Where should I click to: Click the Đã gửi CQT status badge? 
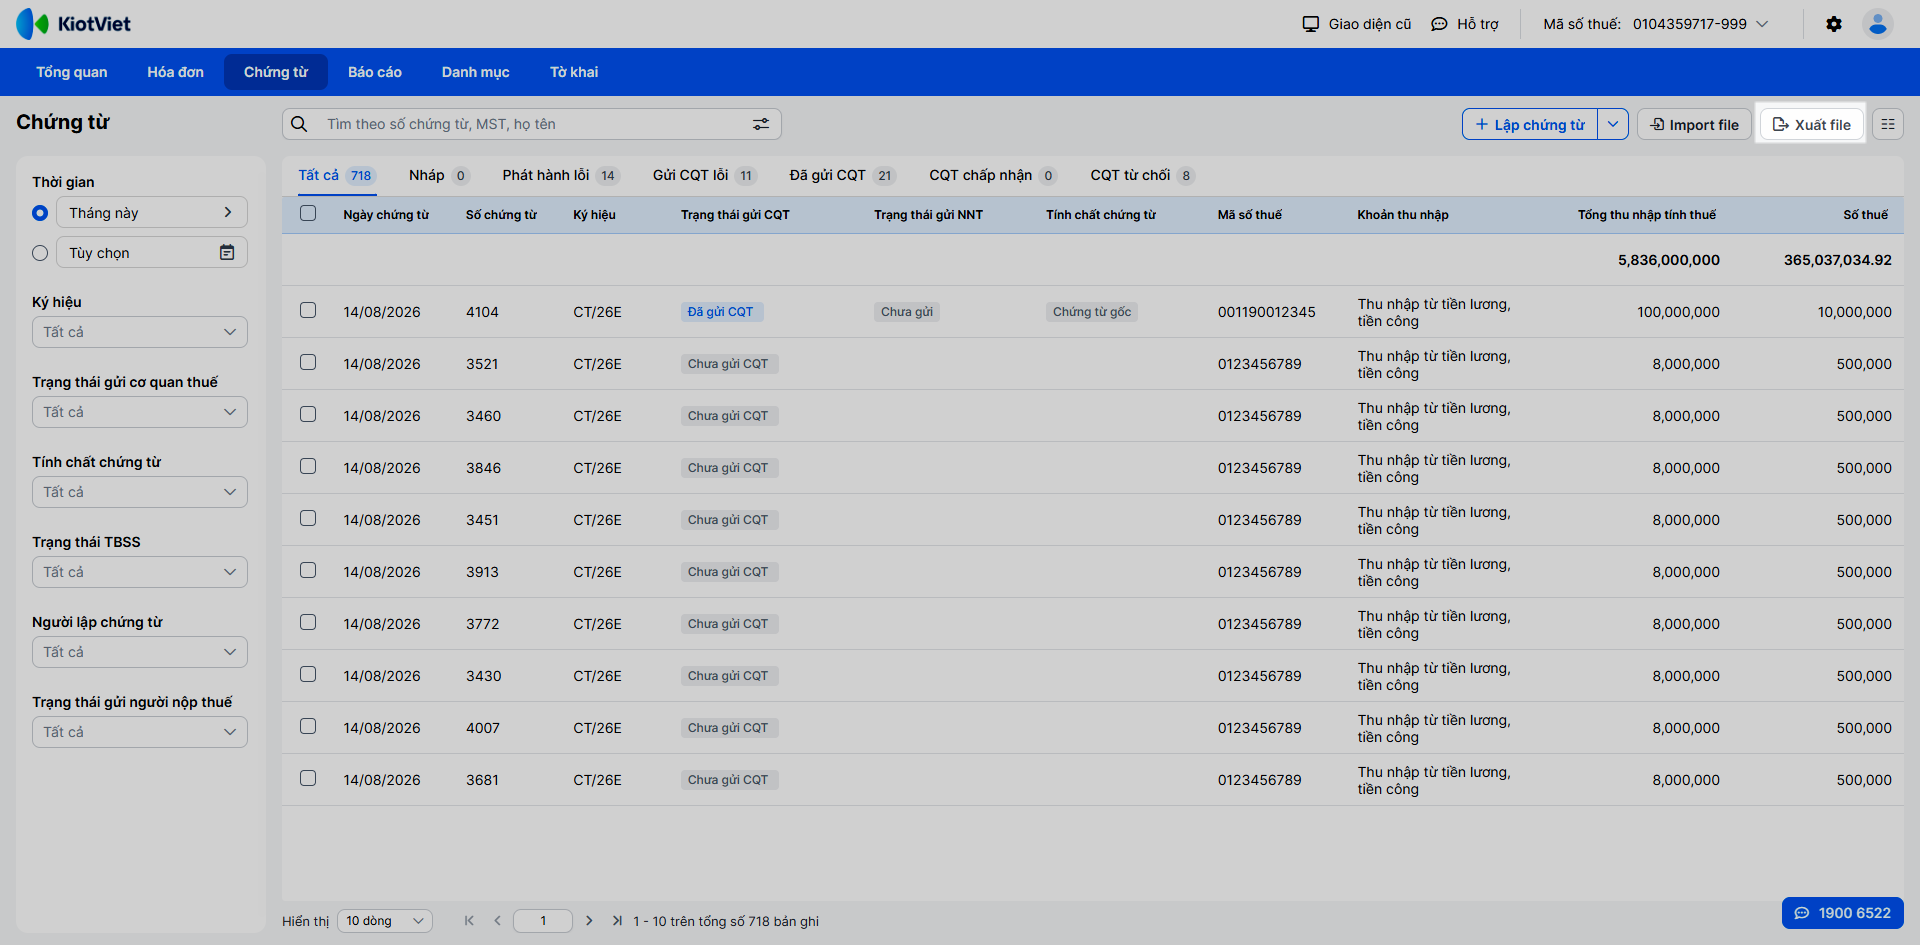tap(721, 312)
